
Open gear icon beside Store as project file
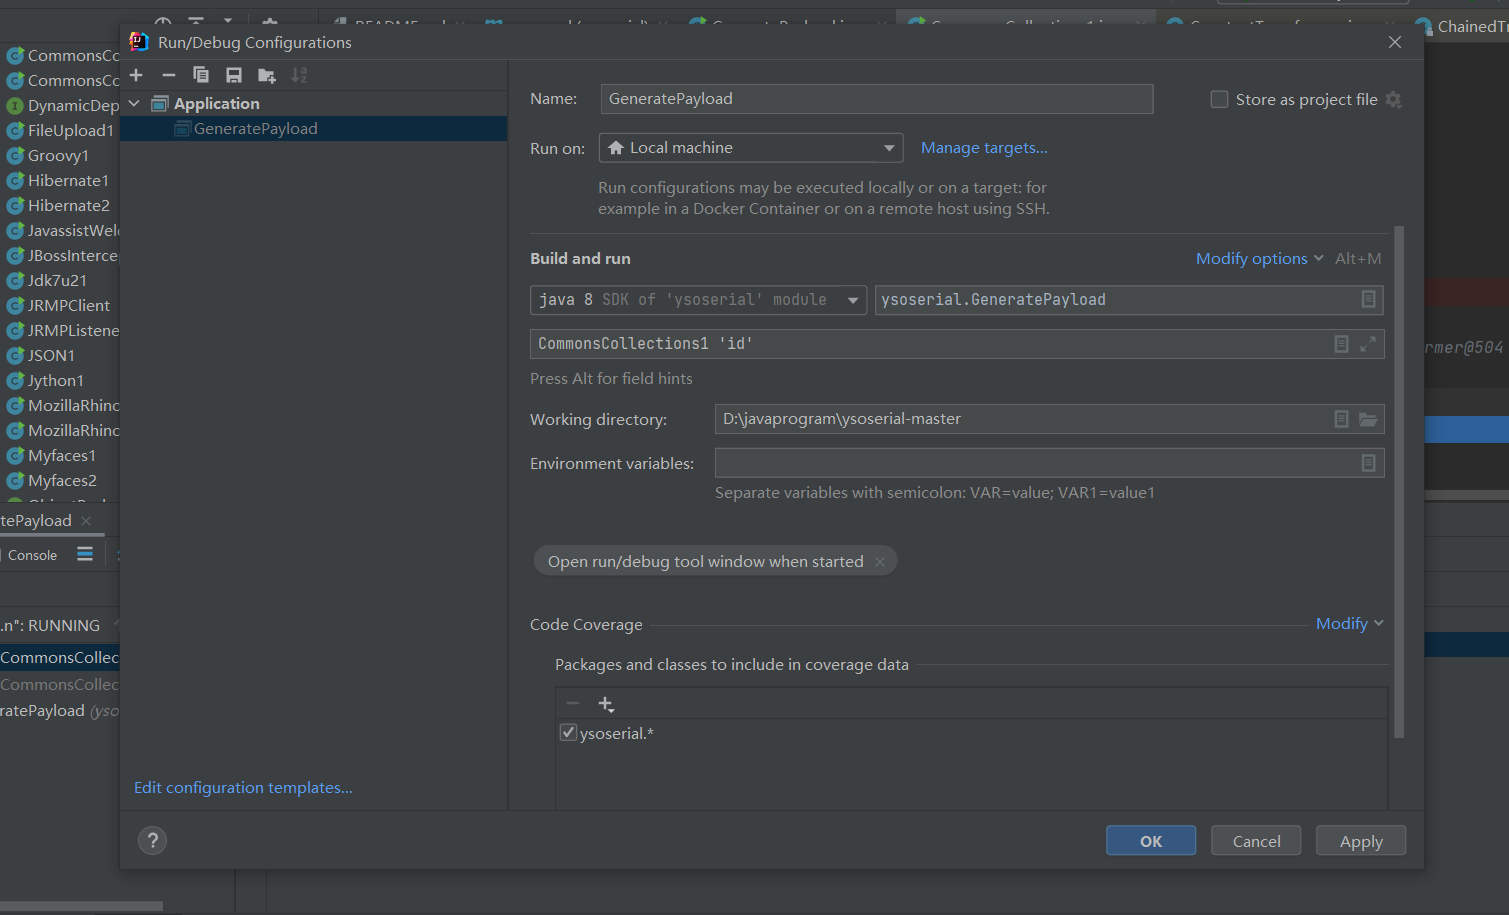(1394, 100)
